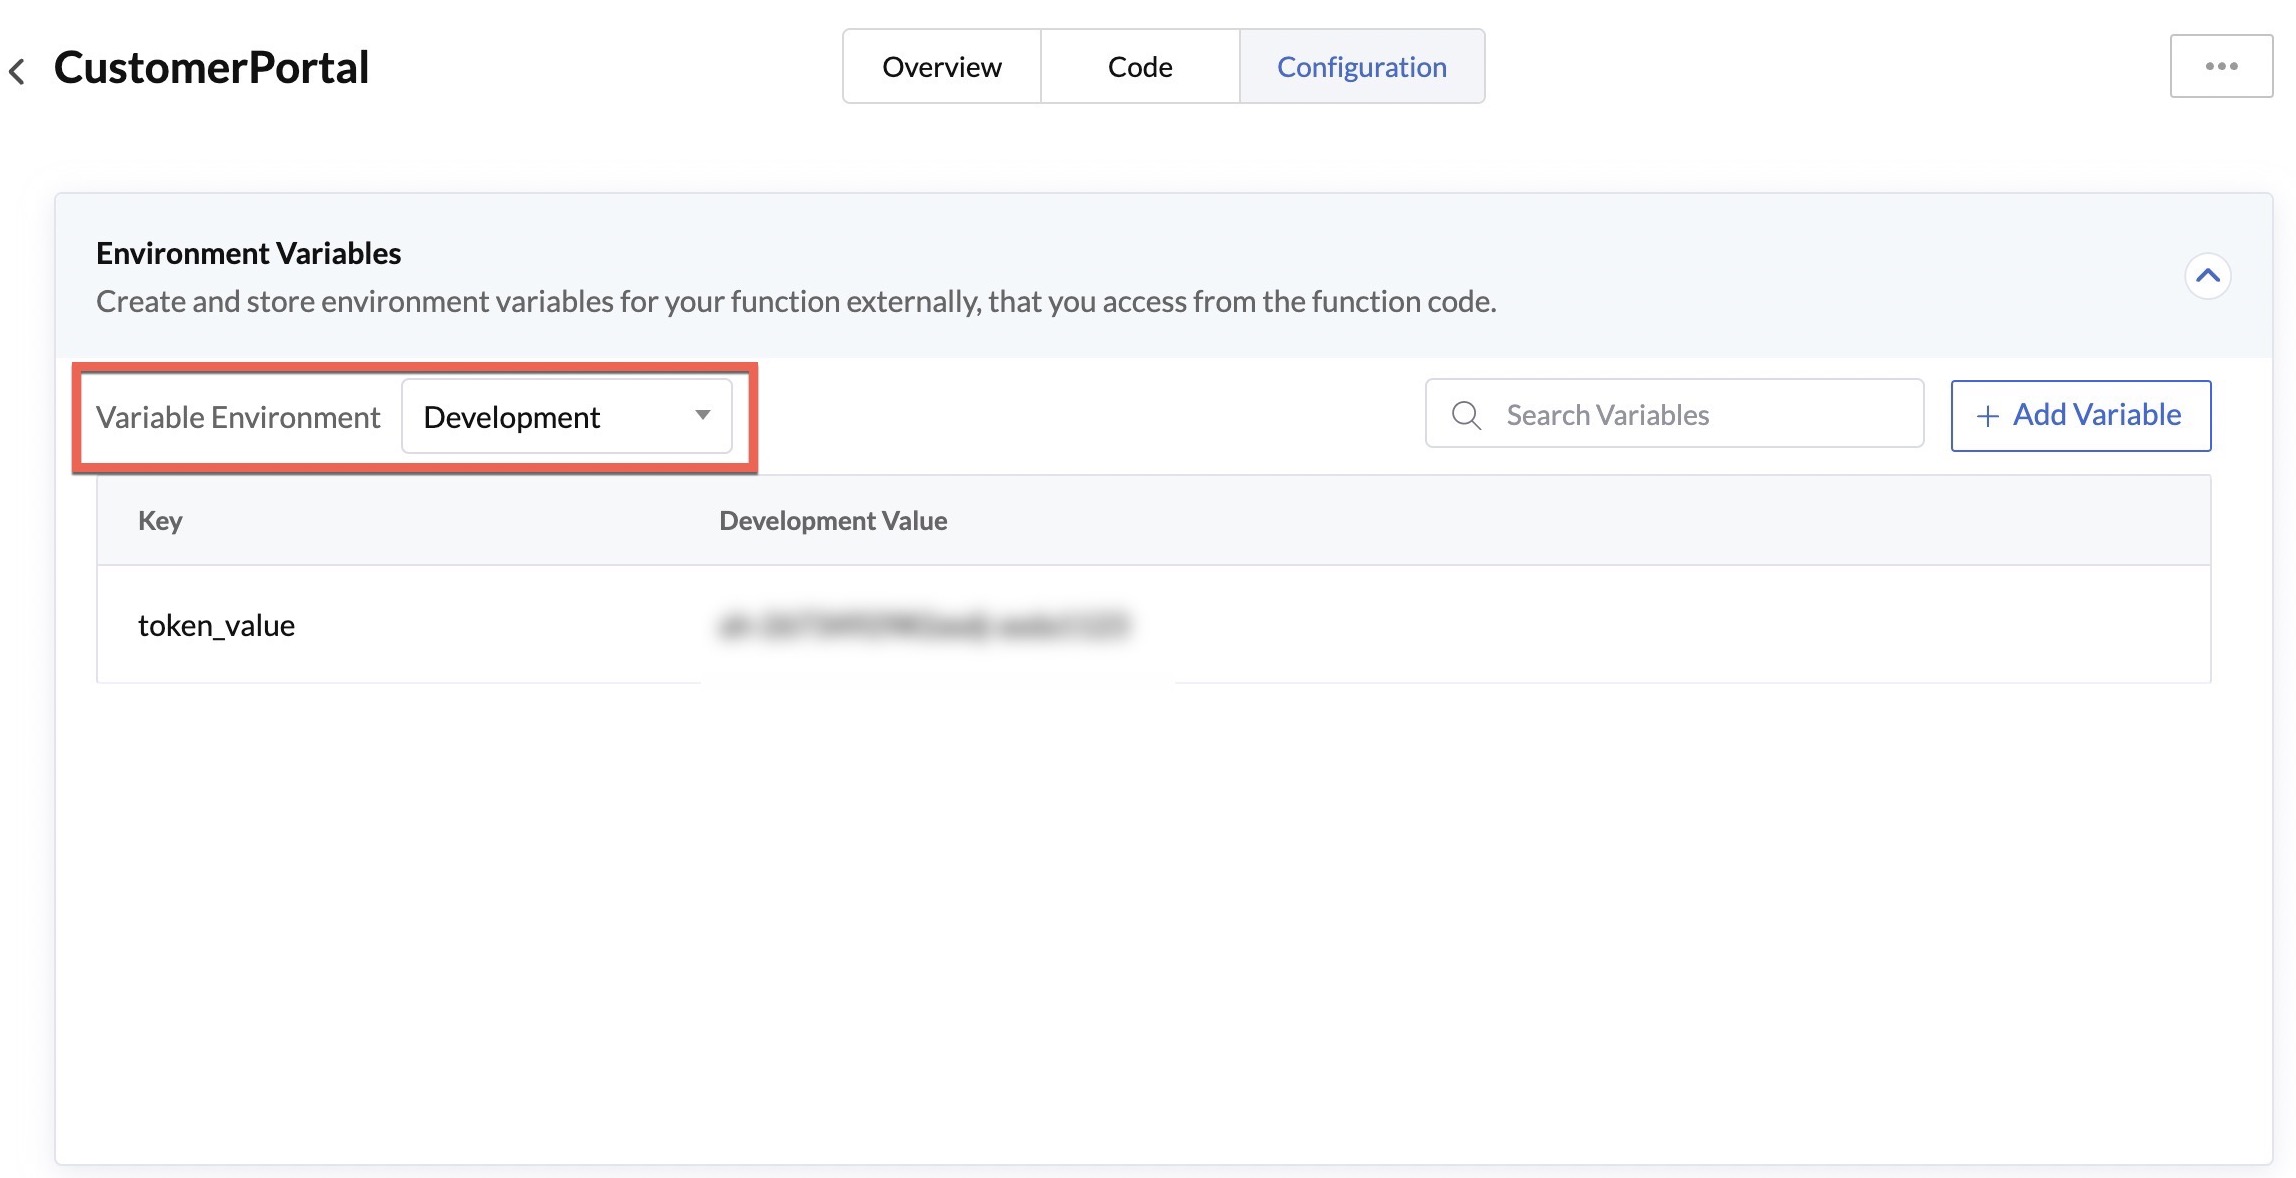Viewport: 2296px width, 1178px height.
Task: Click the CustomerPortal function title
Action: click(211, 68)
